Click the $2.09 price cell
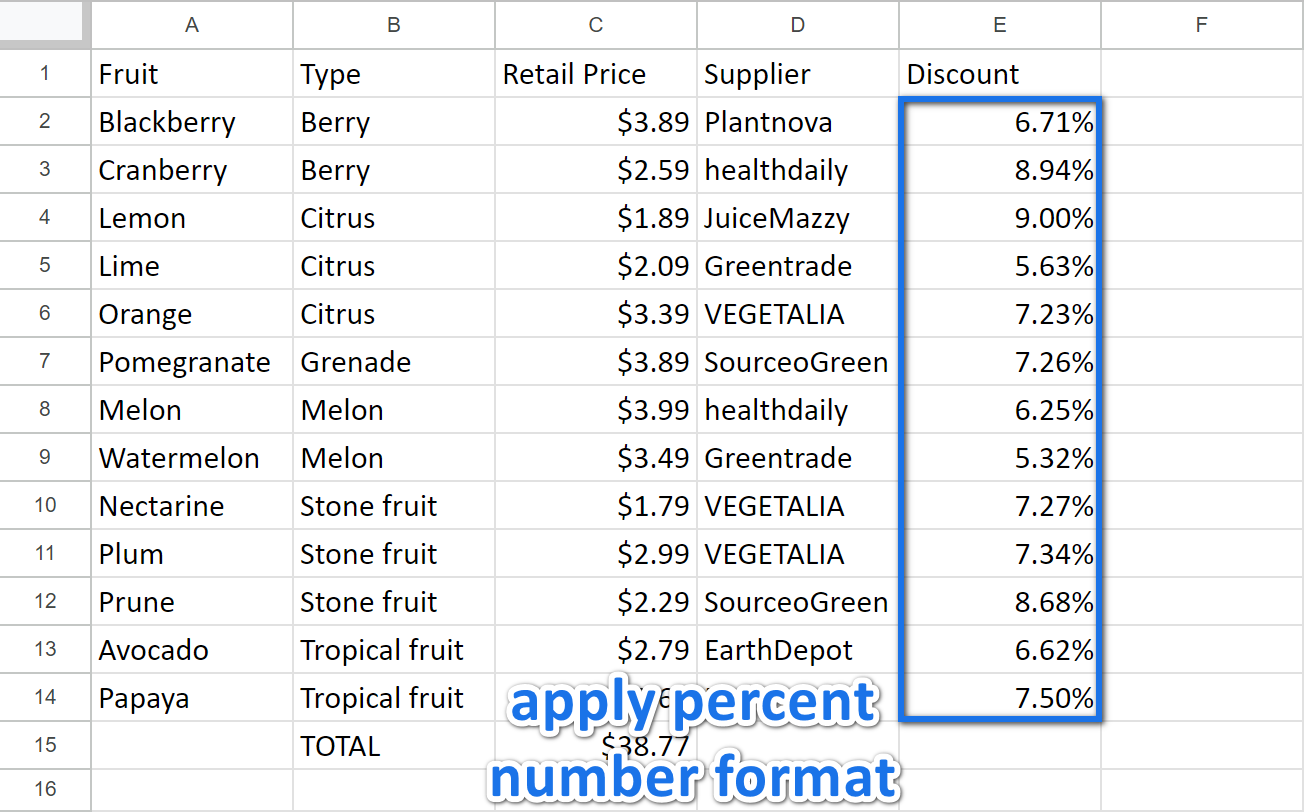Image resolution: width=1304 pixels, height=812 pixels. tap(596, 266)
